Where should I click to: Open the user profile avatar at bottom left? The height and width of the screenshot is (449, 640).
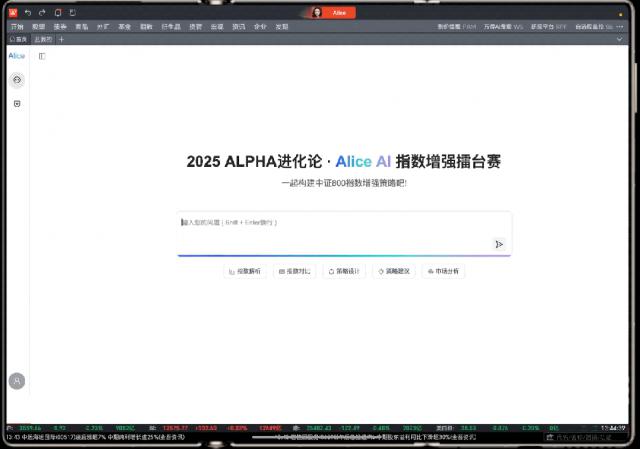17,381
